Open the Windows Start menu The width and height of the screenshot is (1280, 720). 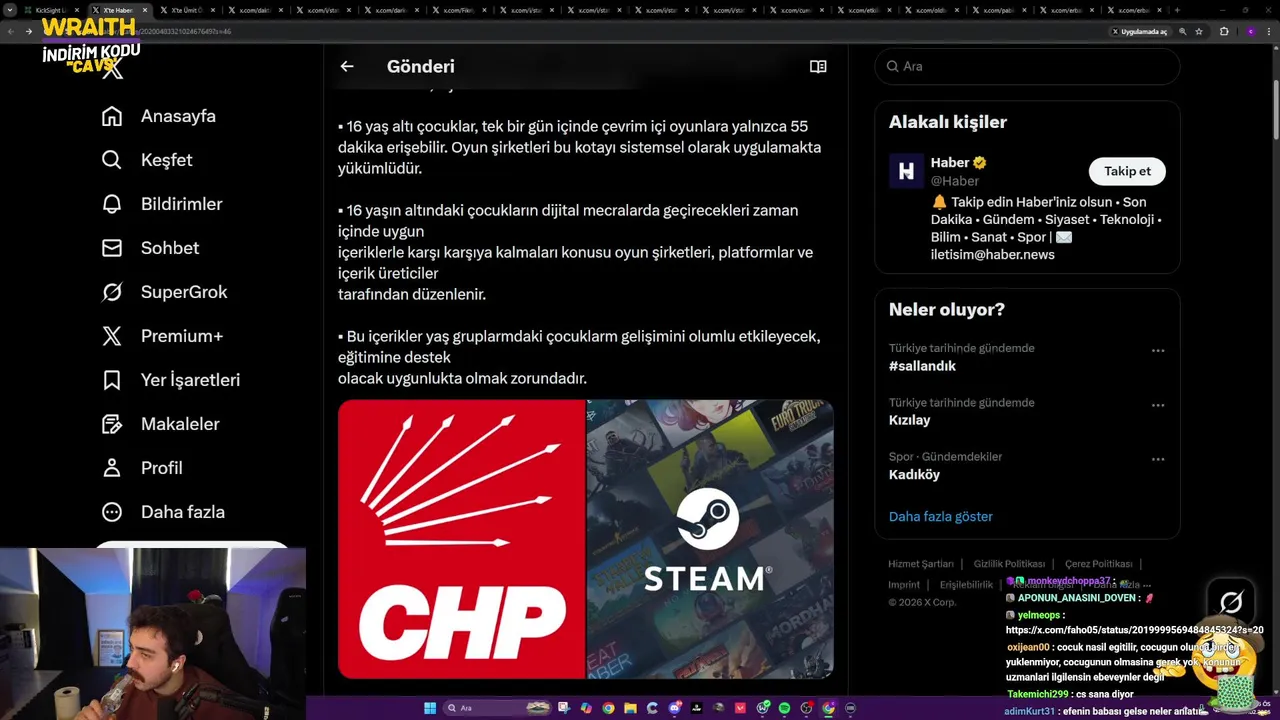[x=430, y=708]
